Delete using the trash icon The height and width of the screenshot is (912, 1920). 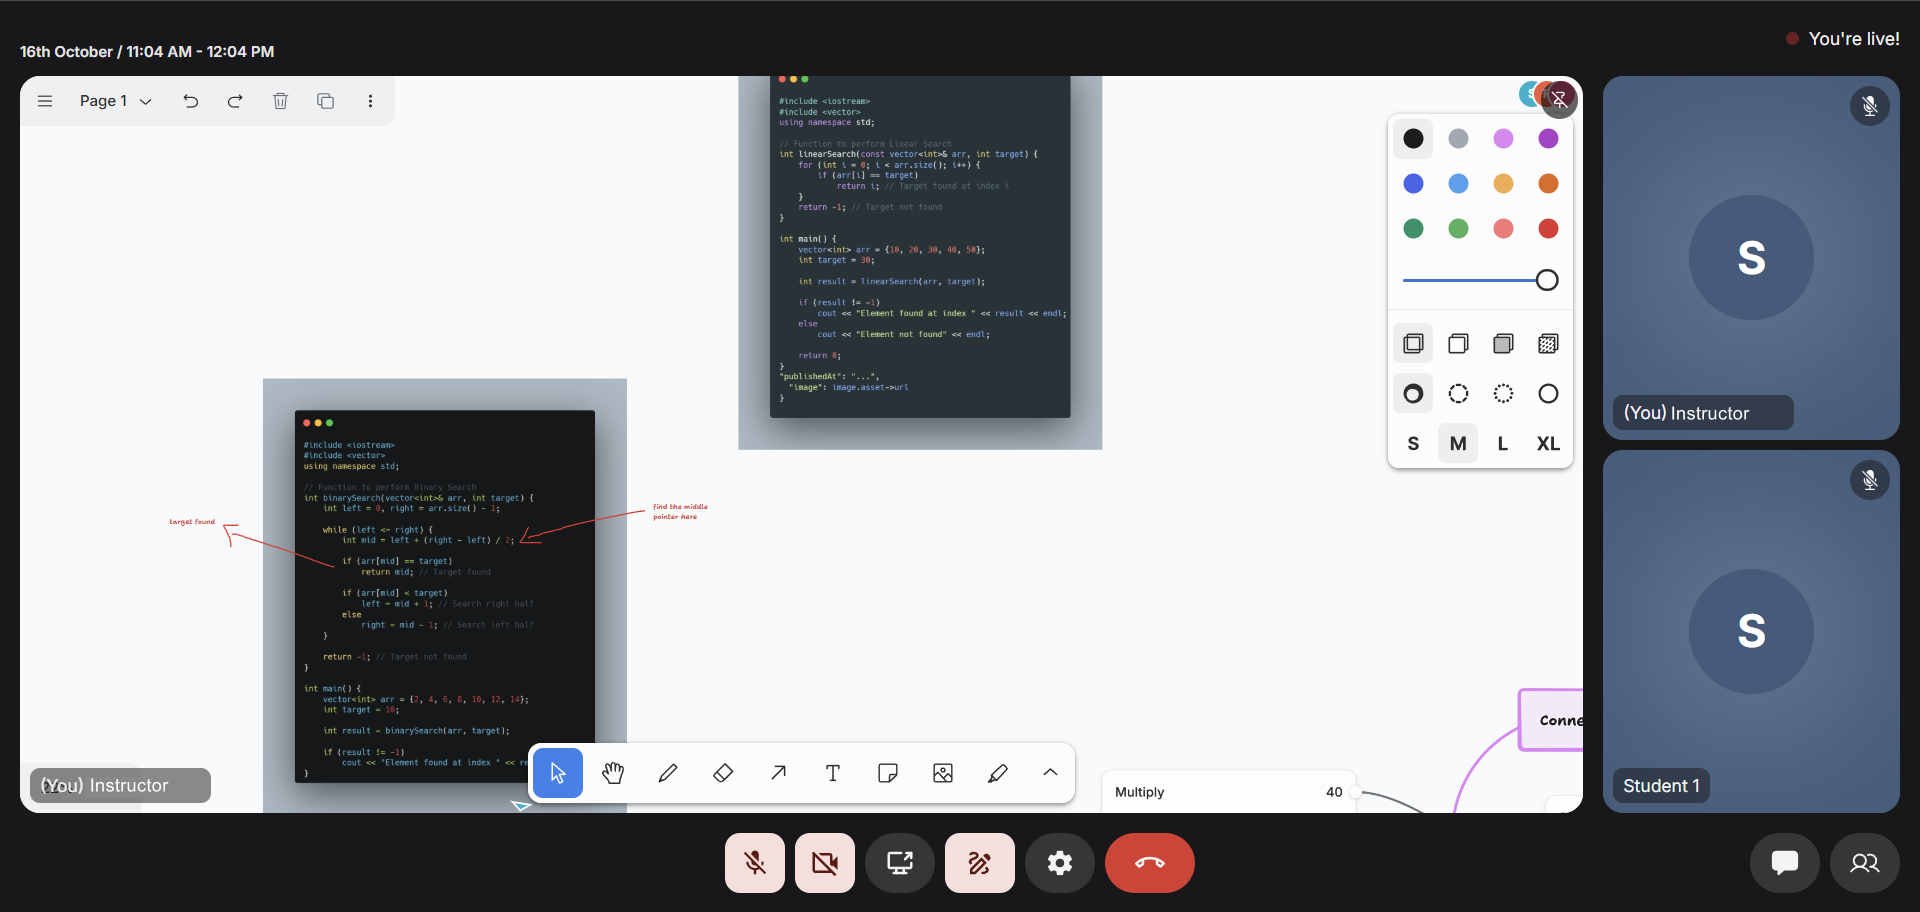click(x=280, y=101)
